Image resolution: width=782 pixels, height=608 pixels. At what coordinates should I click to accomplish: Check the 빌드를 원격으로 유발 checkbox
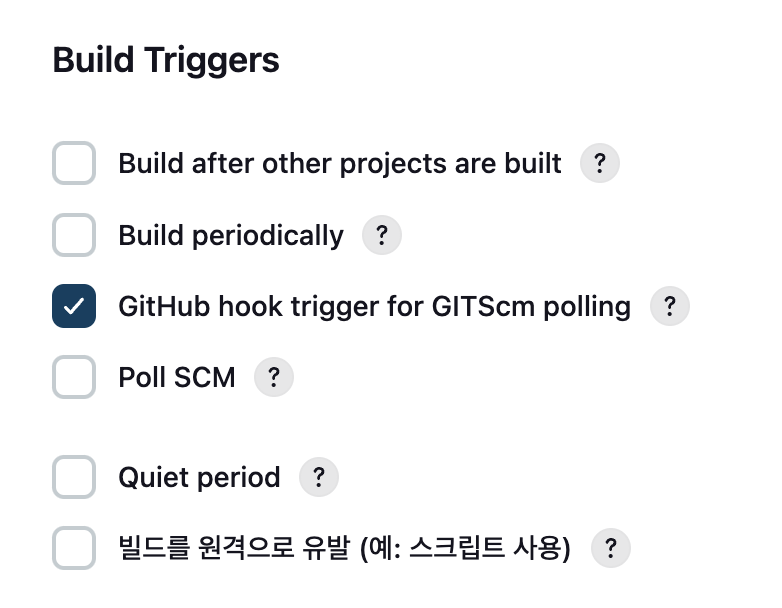click(74, 548)
